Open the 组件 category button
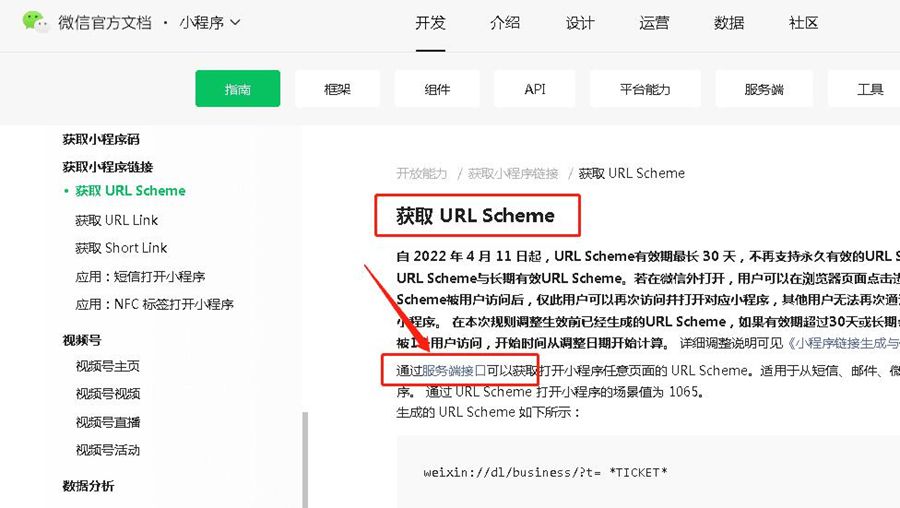The width and height of the screenshot is (900, 508). (x=437, y=89)
